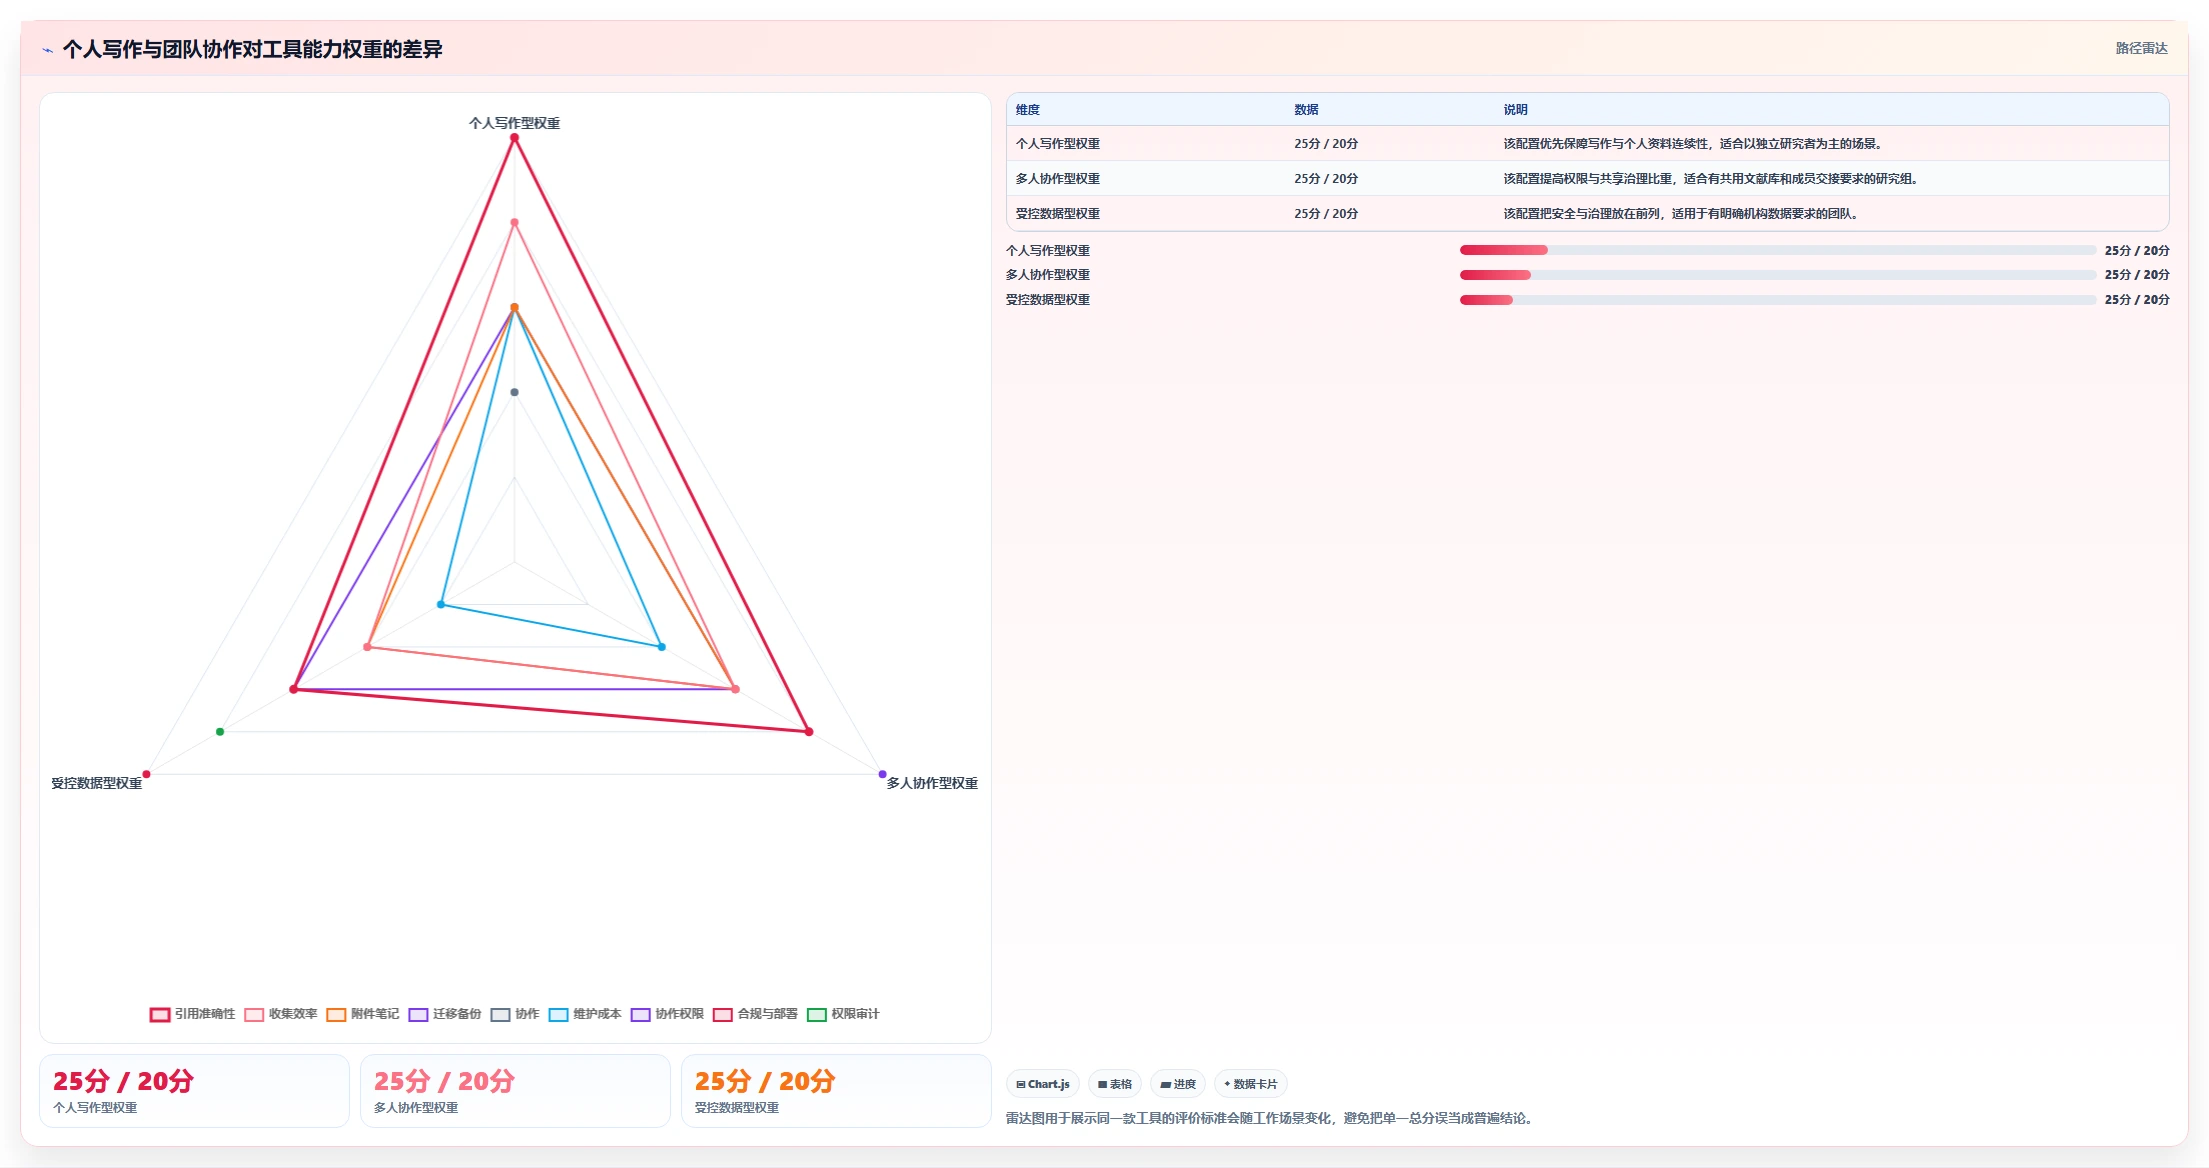Toggle the 收集效率 legend series
The image size is (2209, 1168).
[x=281, y=1014]
